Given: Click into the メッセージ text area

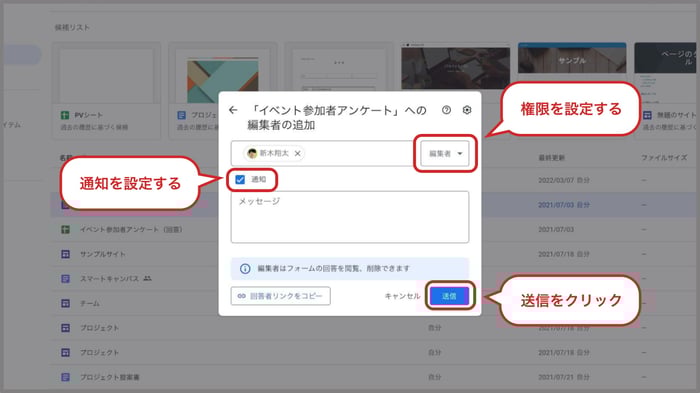Looking at the screenshot, I should coord(350,217).
